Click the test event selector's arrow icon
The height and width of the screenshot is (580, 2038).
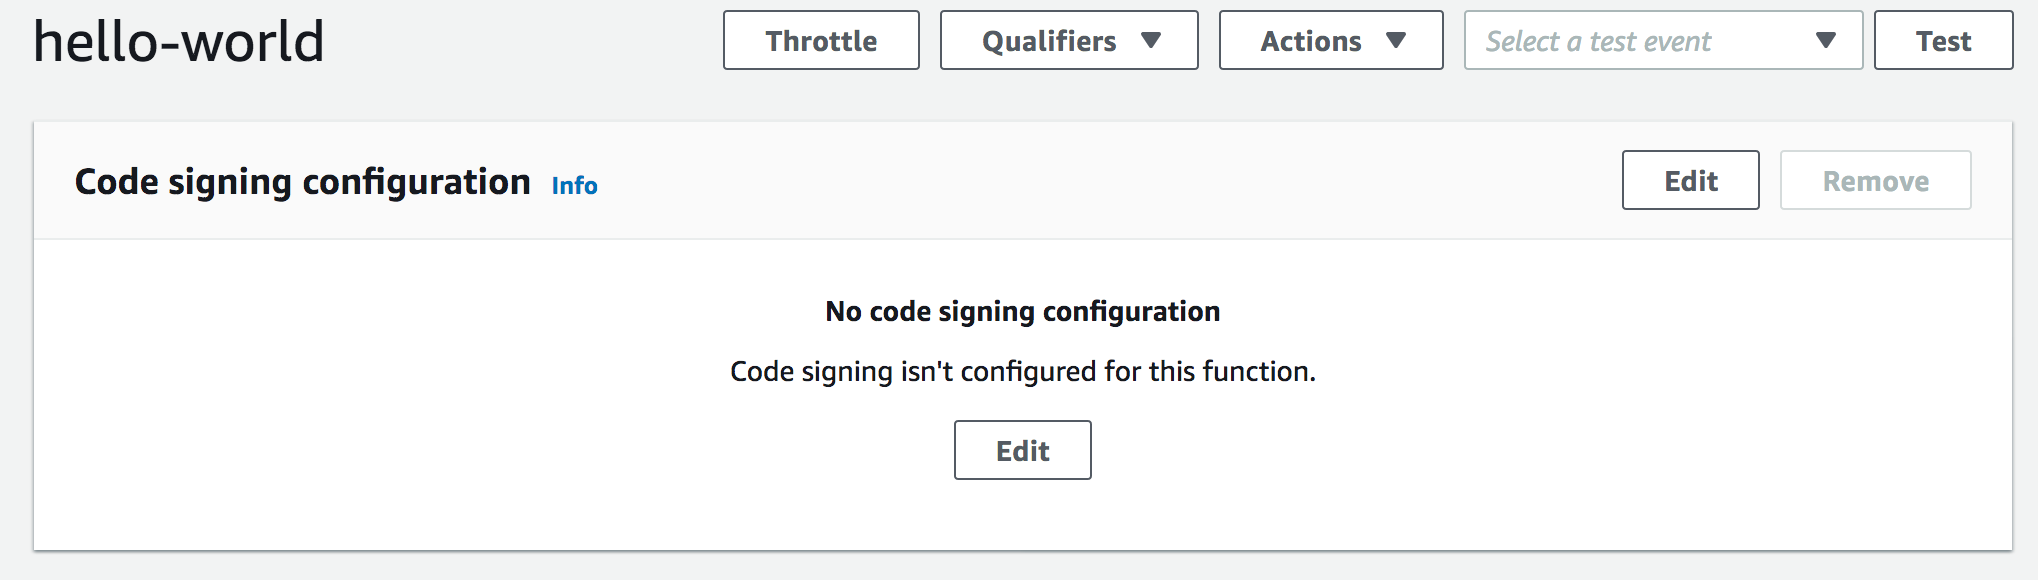pos(1825,41)
